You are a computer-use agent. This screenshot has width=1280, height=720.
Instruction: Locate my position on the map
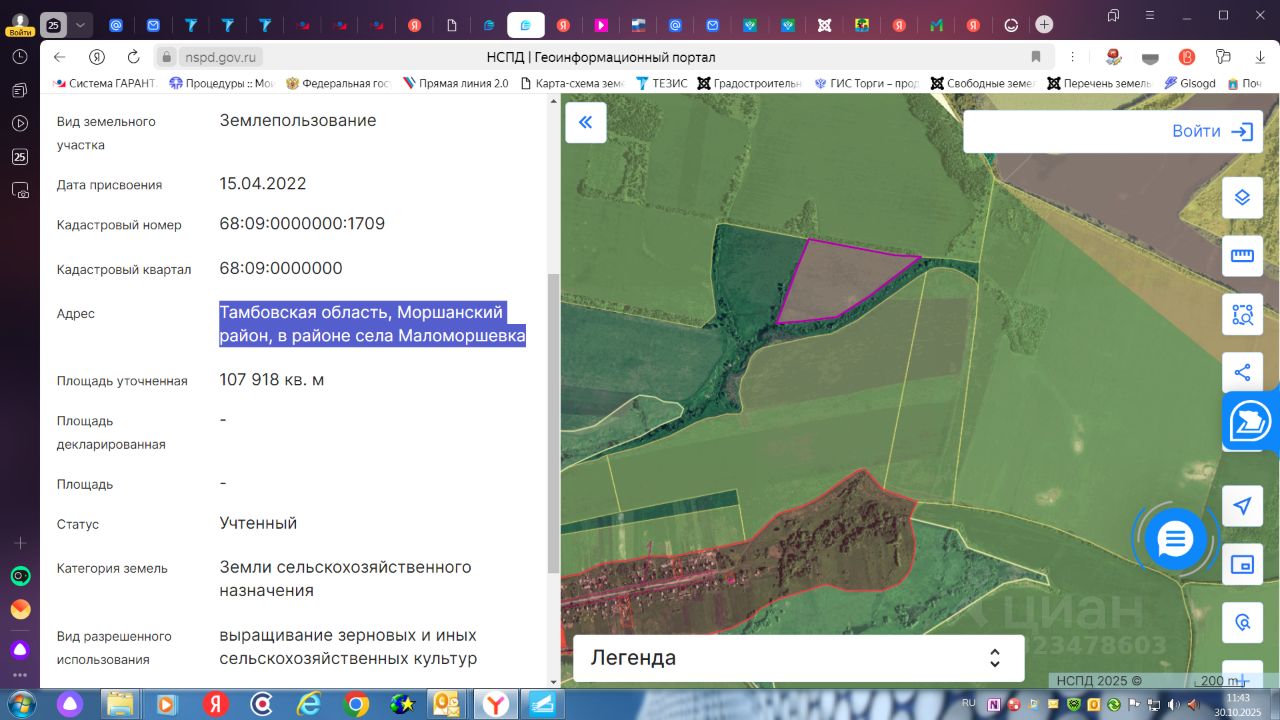1242,507
